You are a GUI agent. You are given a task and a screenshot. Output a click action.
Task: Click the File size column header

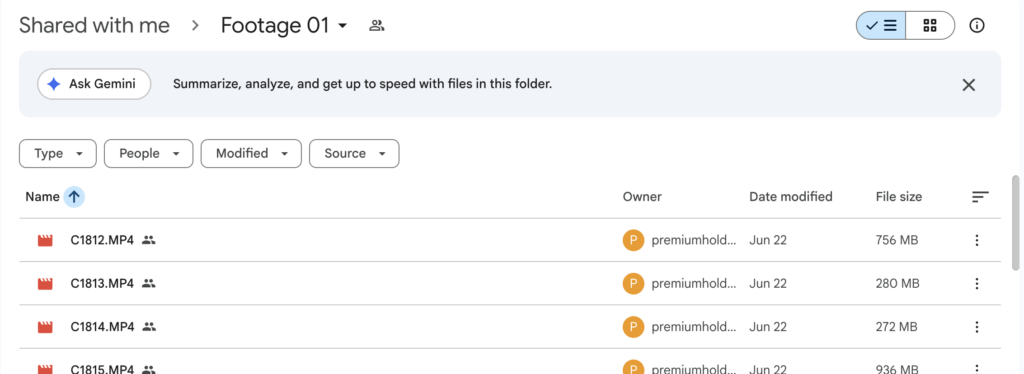[899, 196]
